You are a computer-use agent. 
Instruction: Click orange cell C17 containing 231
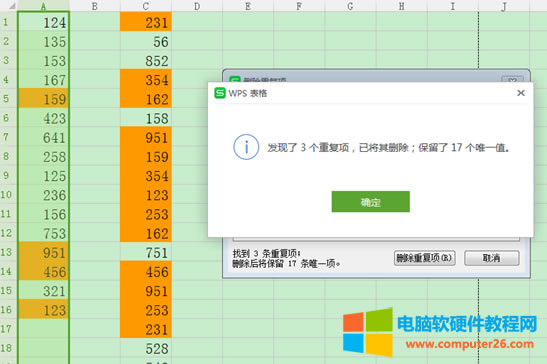(x=146, y=329)
